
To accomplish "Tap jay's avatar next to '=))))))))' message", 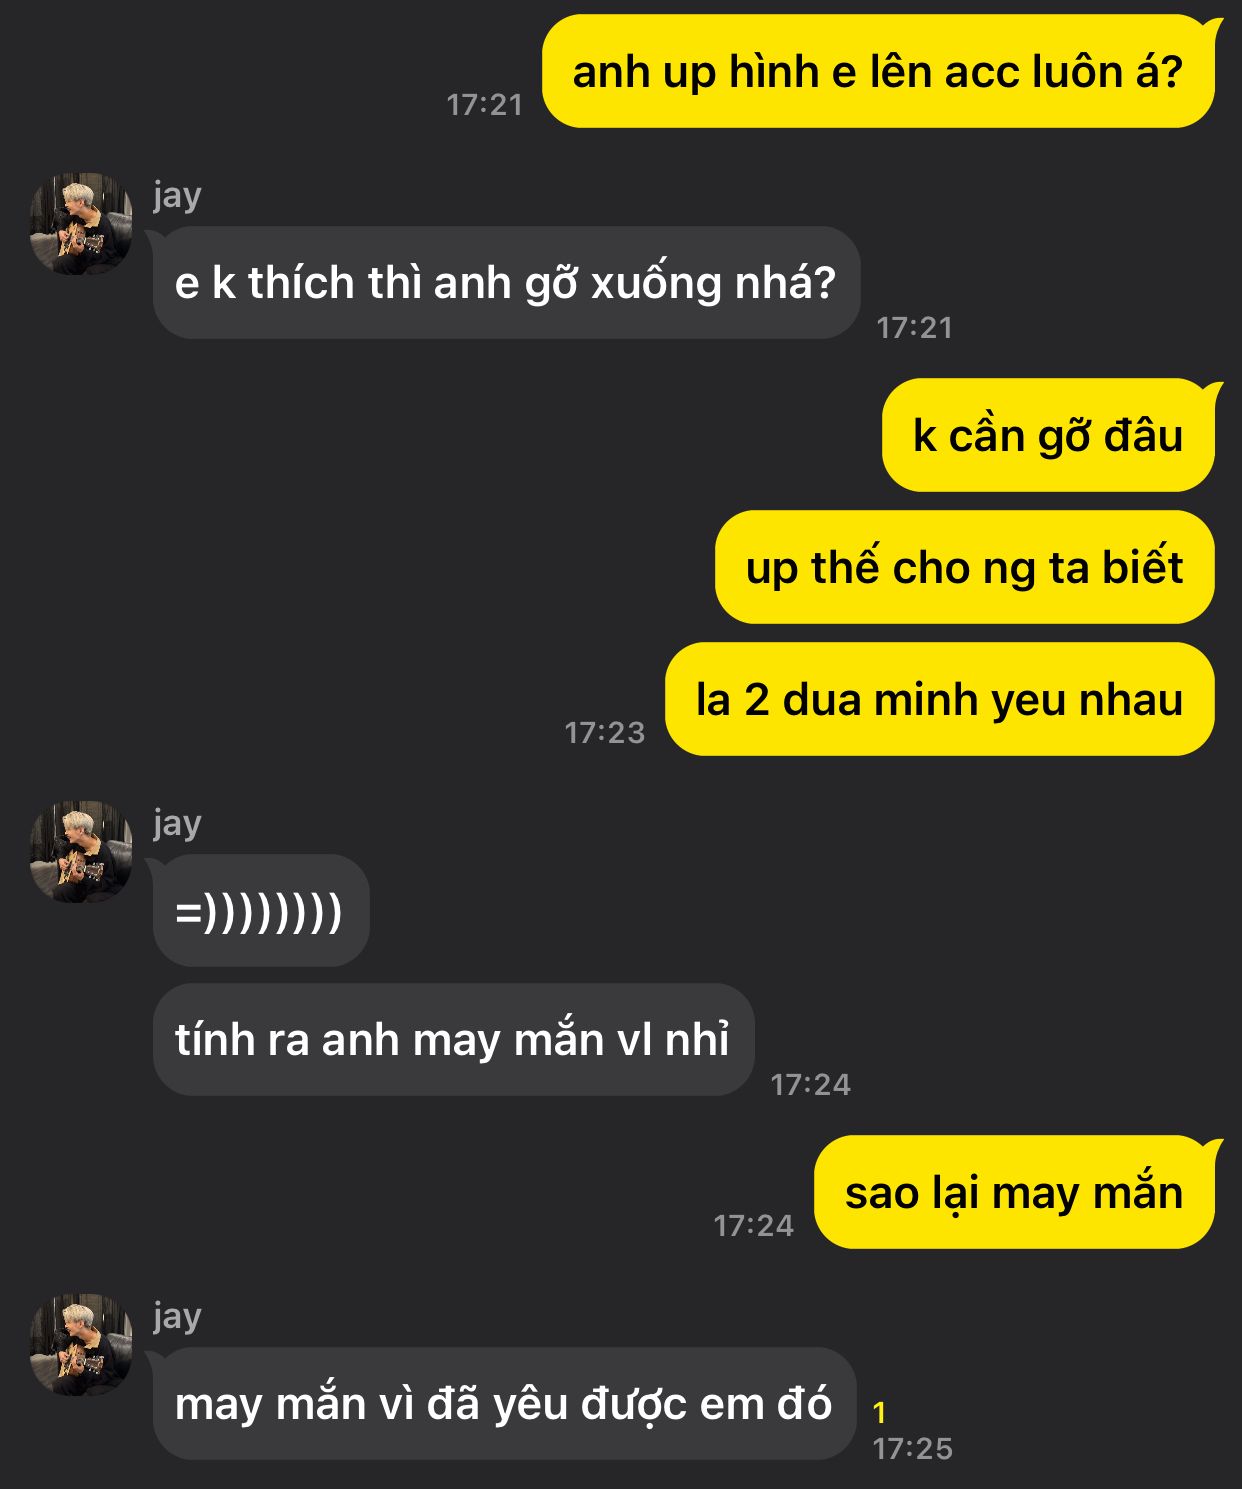I will click(81, 852).
